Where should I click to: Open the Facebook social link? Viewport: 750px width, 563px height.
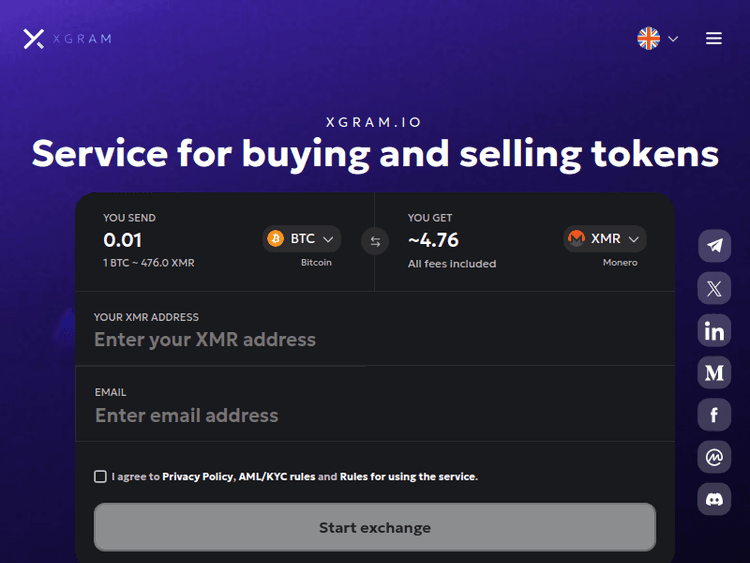[714, 415]
